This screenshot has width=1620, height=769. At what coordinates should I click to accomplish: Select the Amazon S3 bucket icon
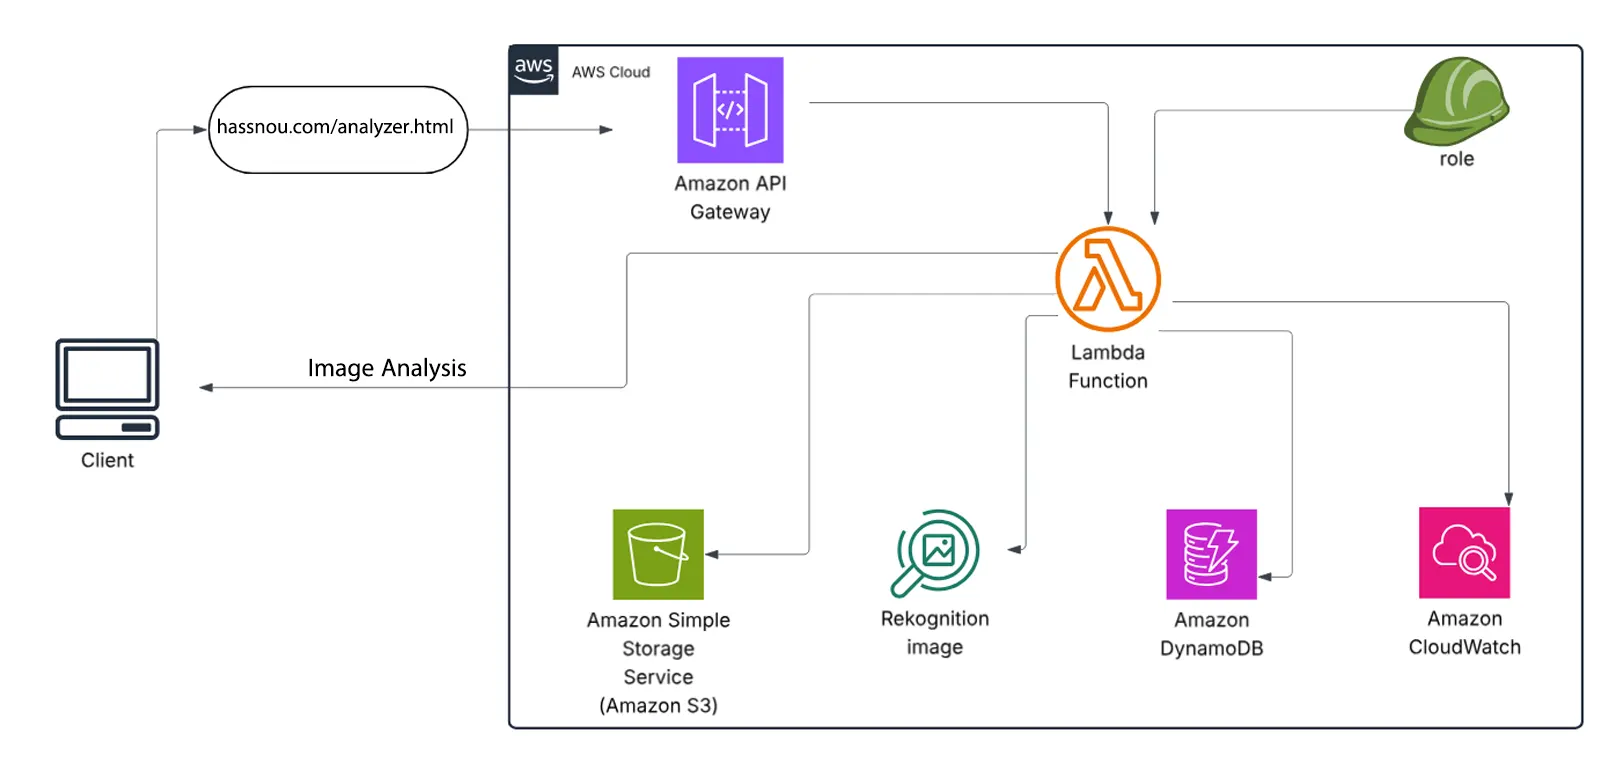[658, 554]
